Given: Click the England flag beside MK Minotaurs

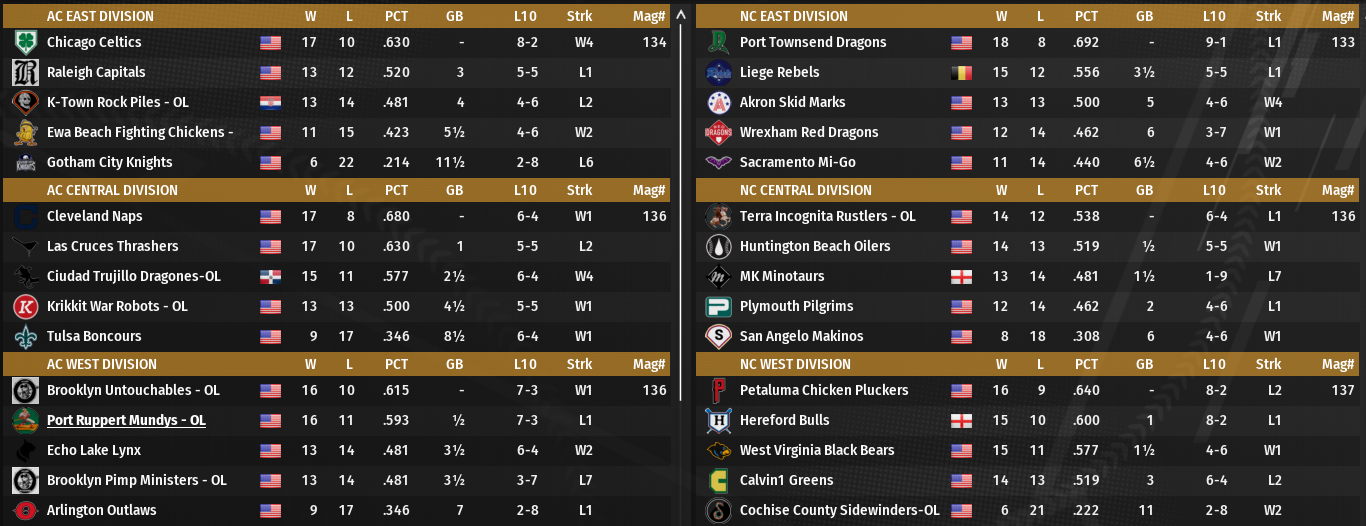Looking at the screenshot, I should pyautogui.click(x=961, y=277).
